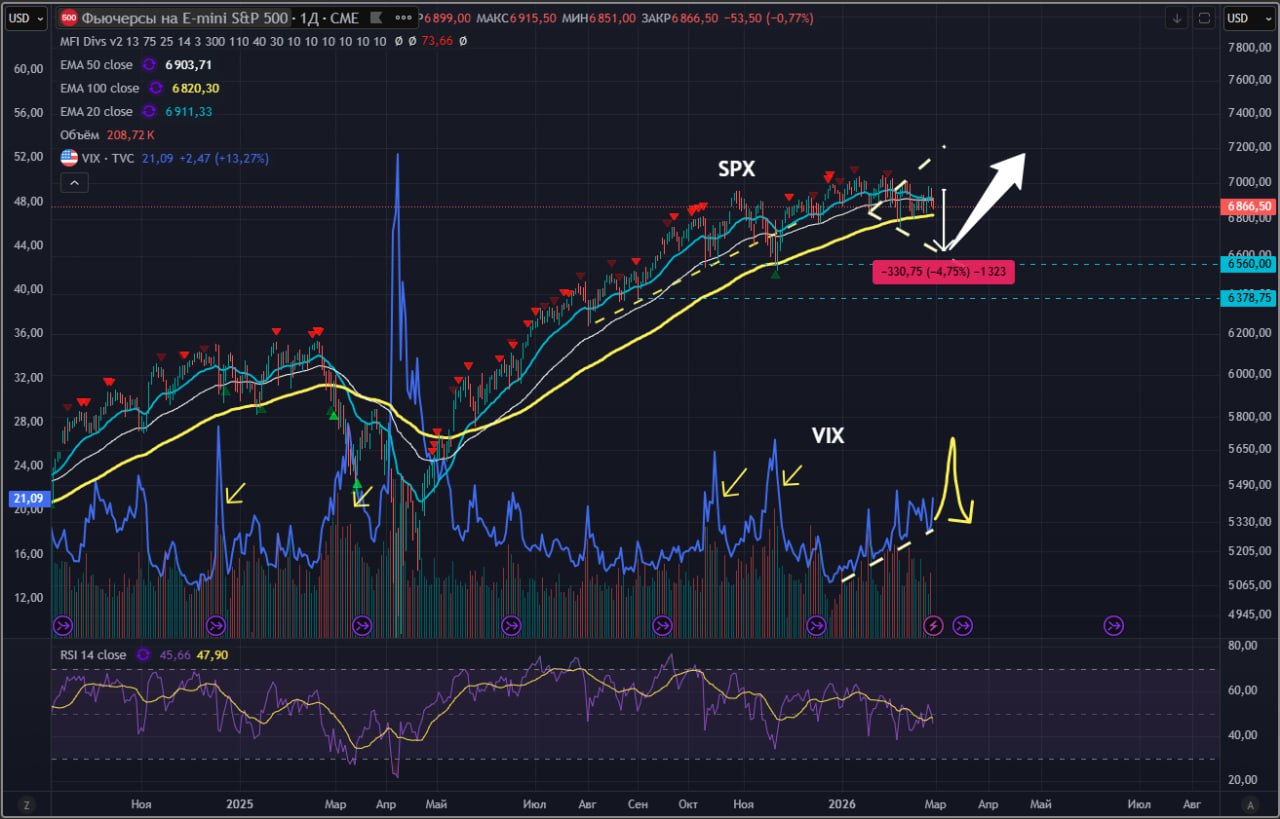Viewport: 1280px width, 819px height.
Task: Open the USD dropdown at top left
Action: 25,18
